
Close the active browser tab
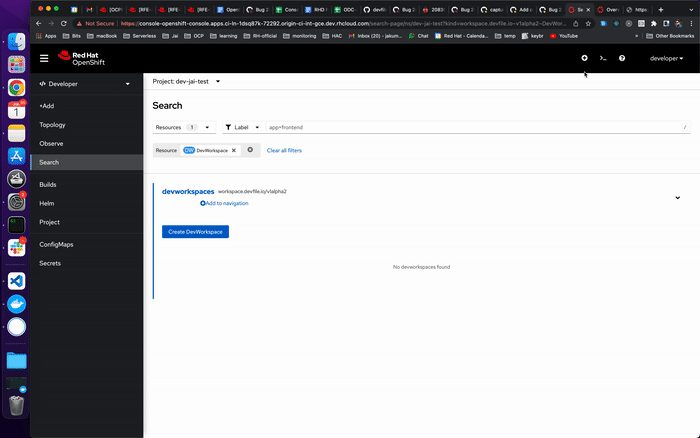(588, 9)
